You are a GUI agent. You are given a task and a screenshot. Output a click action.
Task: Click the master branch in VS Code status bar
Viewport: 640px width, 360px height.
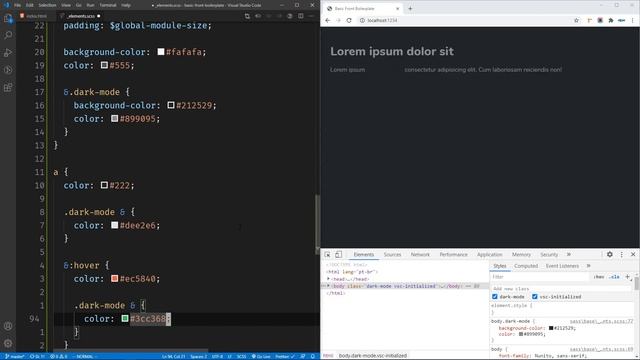tap(14, 356)
